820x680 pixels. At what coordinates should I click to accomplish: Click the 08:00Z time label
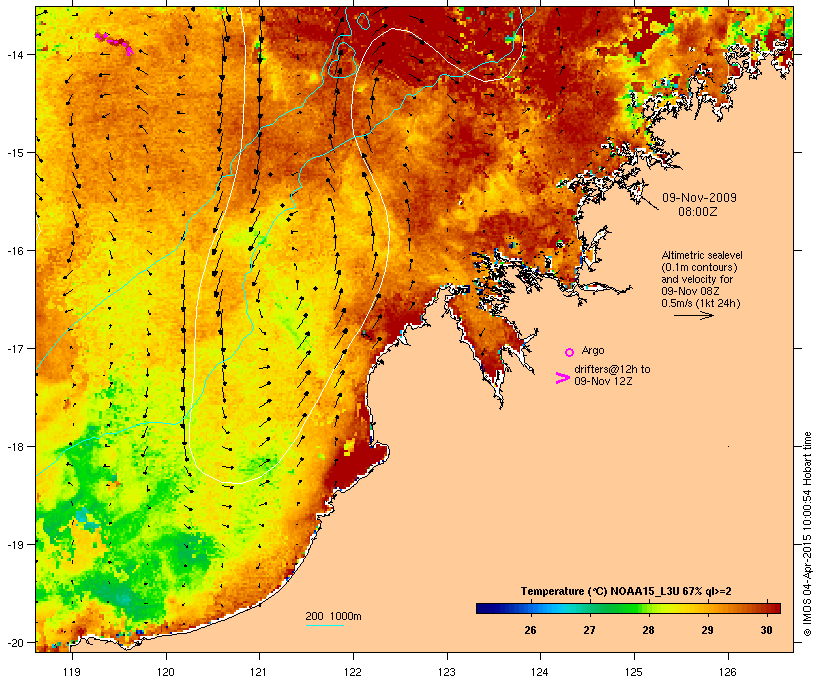pyautogui.click(x=698, y=212)
